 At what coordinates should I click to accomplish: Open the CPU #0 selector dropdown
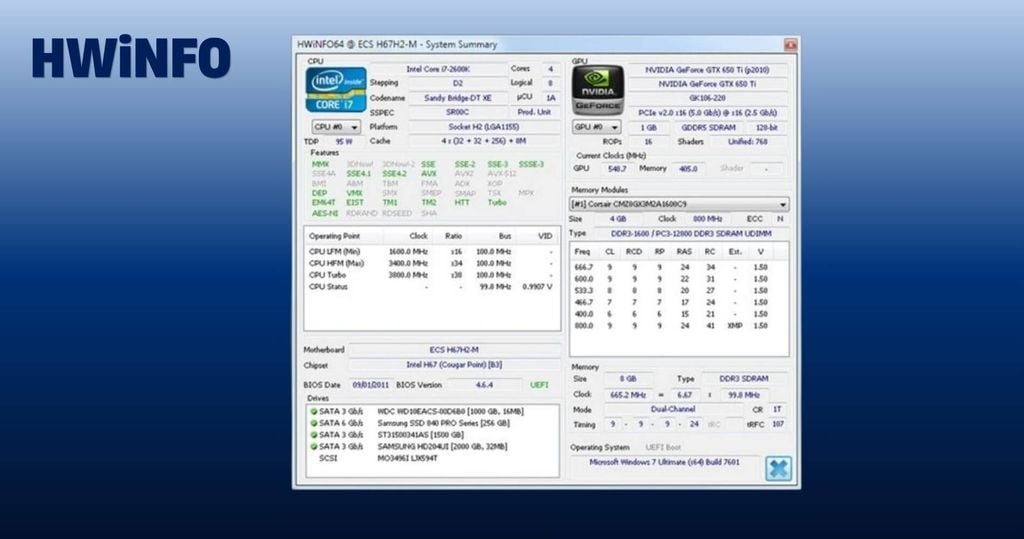336,127
